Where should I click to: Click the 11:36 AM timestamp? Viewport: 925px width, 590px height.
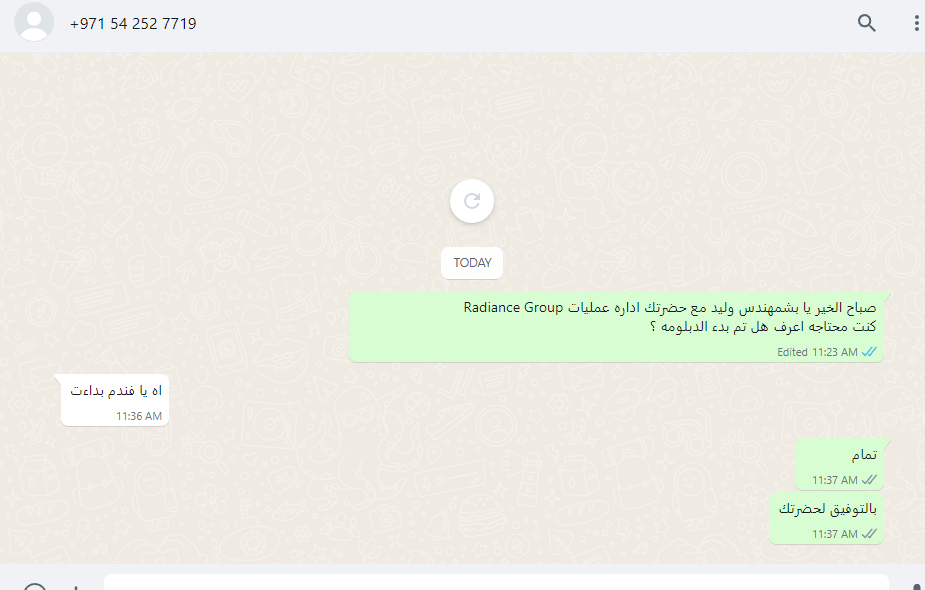tap(139, 416)
